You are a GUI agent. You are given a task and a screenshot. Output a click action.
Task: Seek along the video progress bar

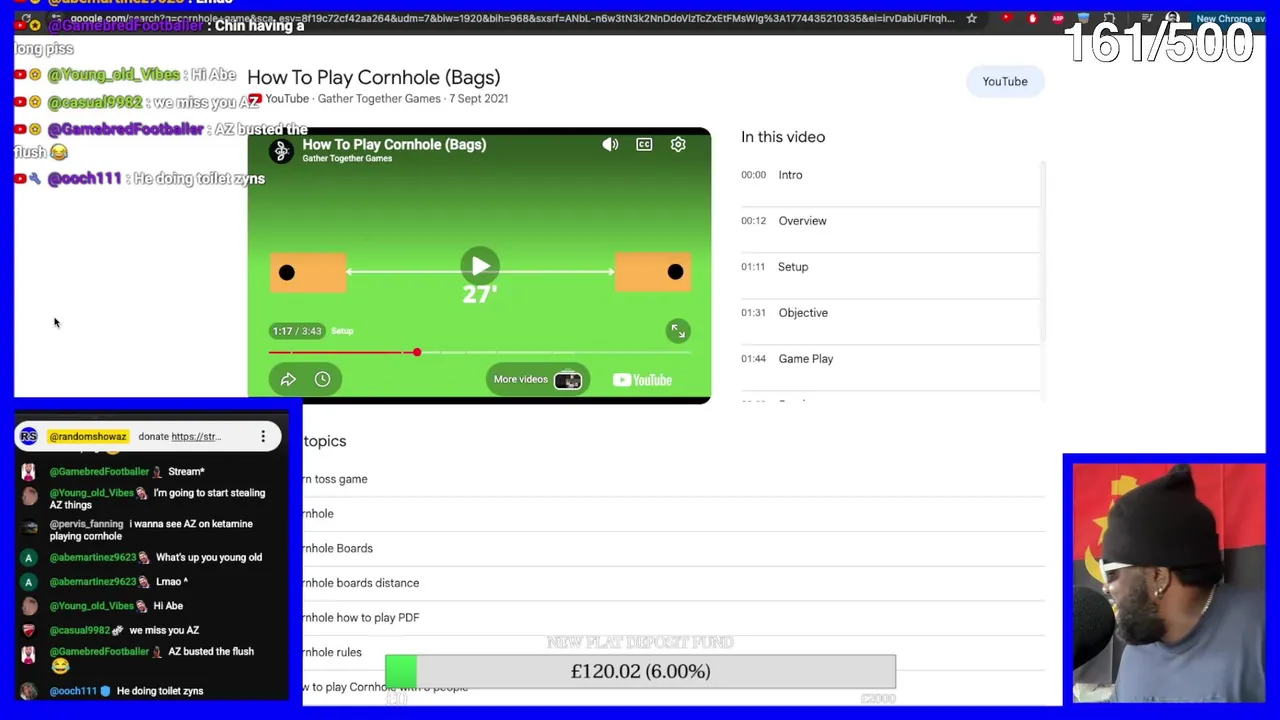pyautogui.click(x=479, y=352)
